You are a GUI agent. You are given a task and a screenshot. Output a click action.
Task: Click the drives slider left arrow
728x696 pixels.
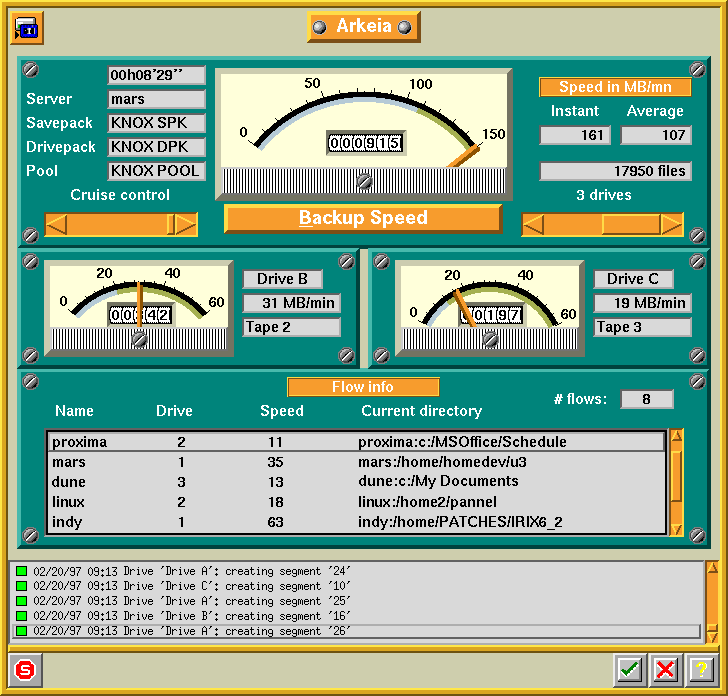[x=533, y=225]
